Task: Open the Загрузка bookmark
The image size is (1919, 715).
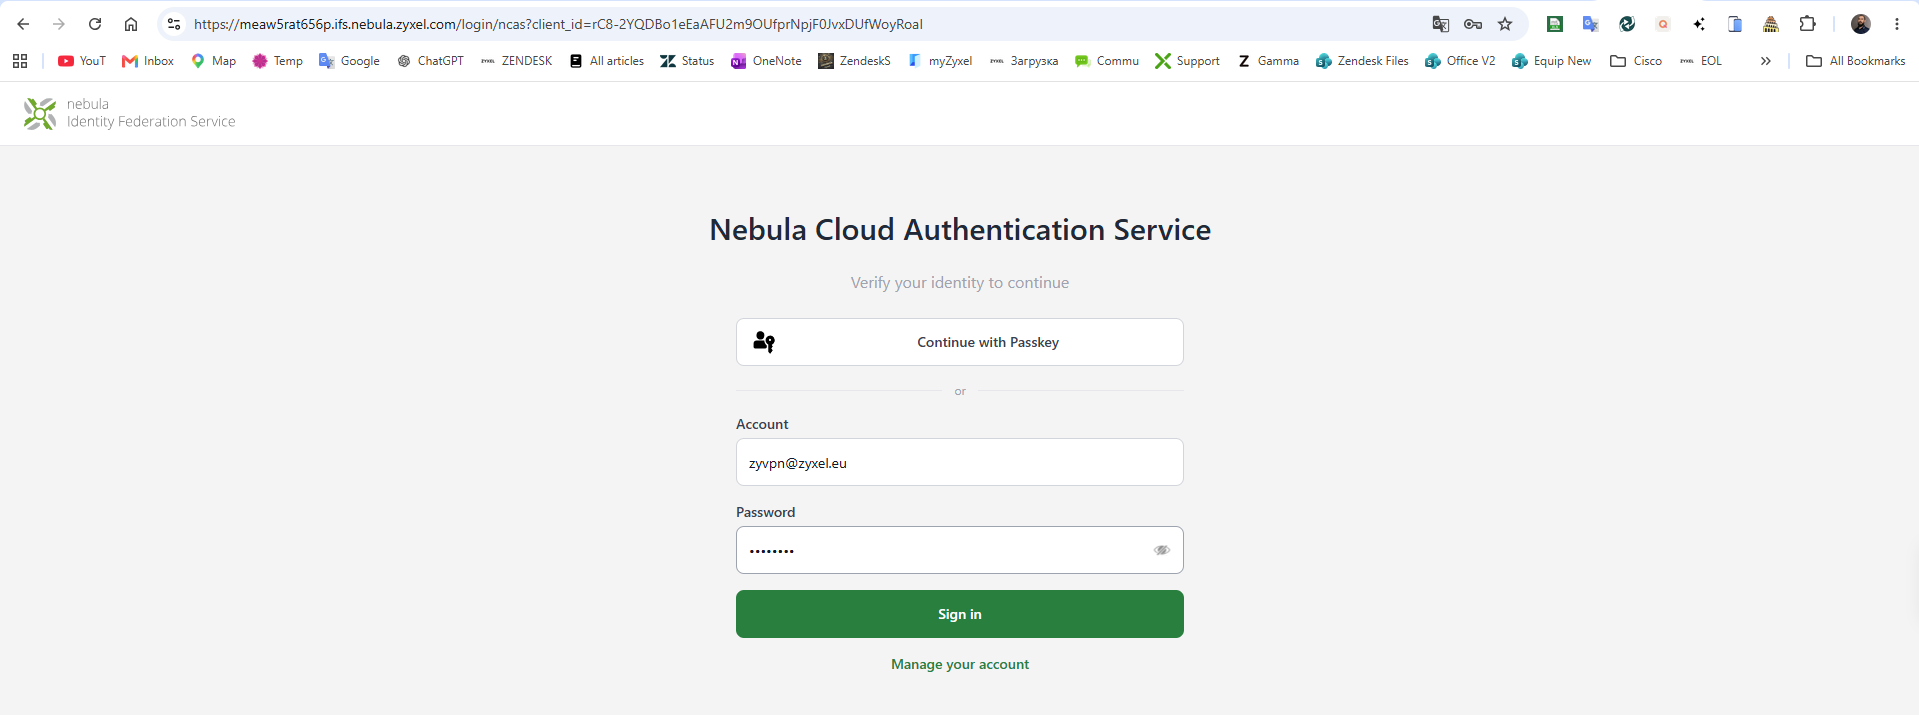Action: tap(1024, 61)
